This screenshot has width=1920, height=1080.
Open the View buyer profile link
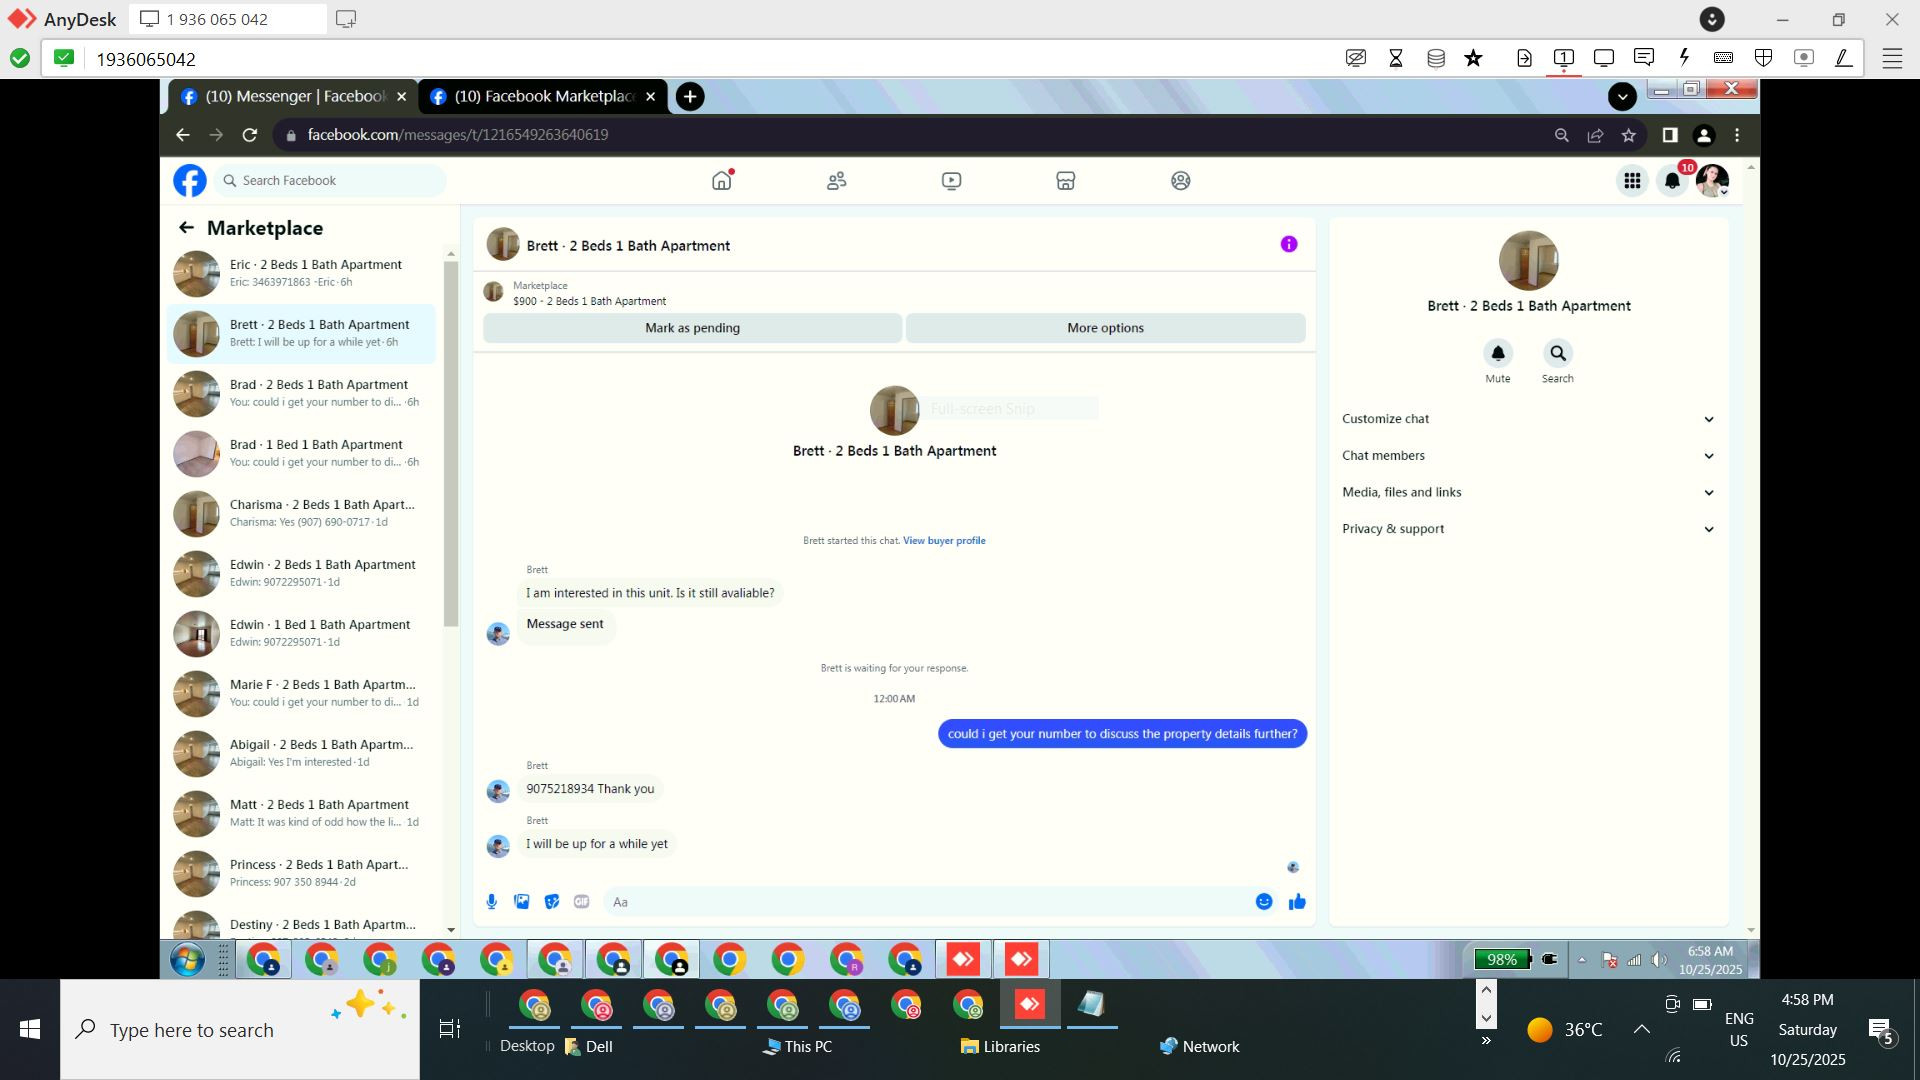[x=944, y=541]
